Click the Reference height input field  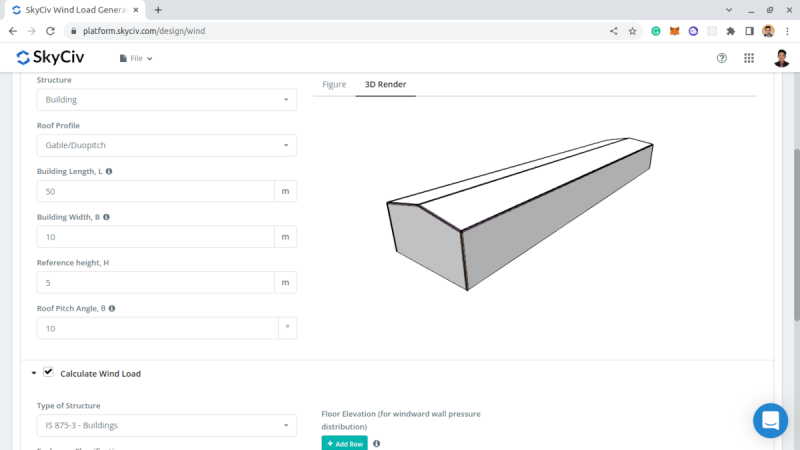click(155, 283)
